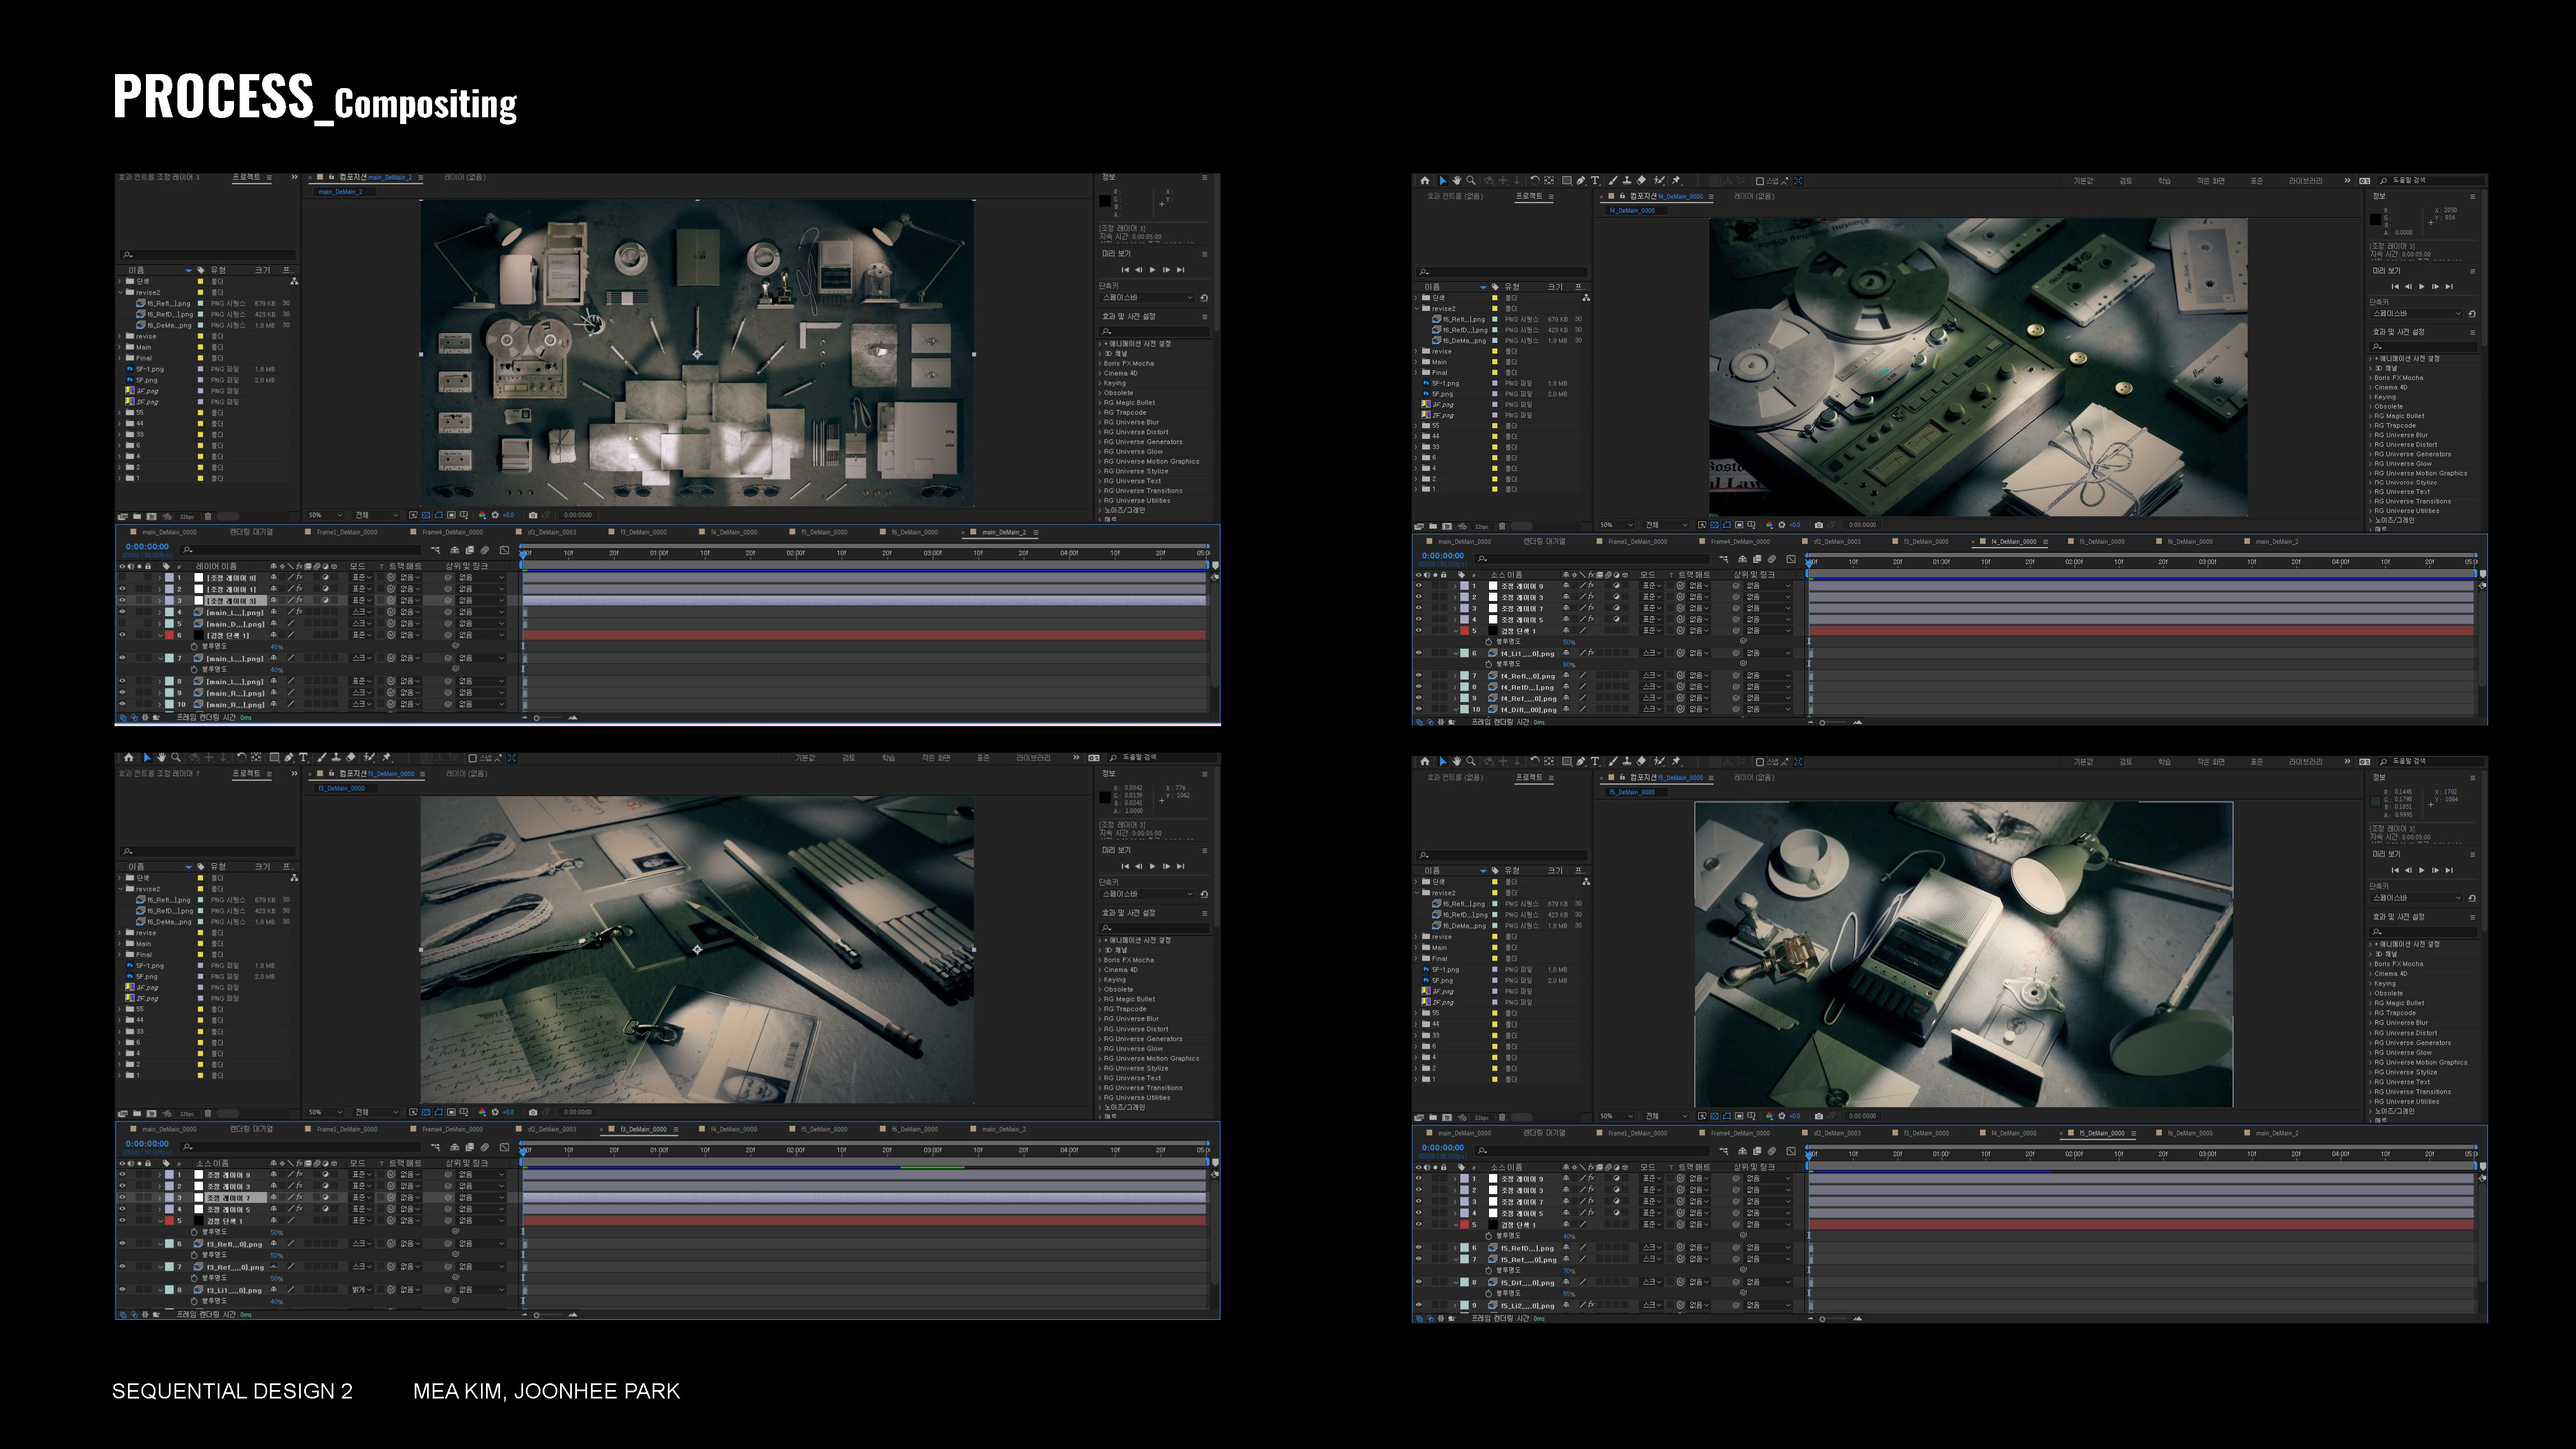Pick Type tool in f5_DeMain_0000 window toolbar
The width and height of the screenshot is (2576, 1449).
coord(1595,761)
